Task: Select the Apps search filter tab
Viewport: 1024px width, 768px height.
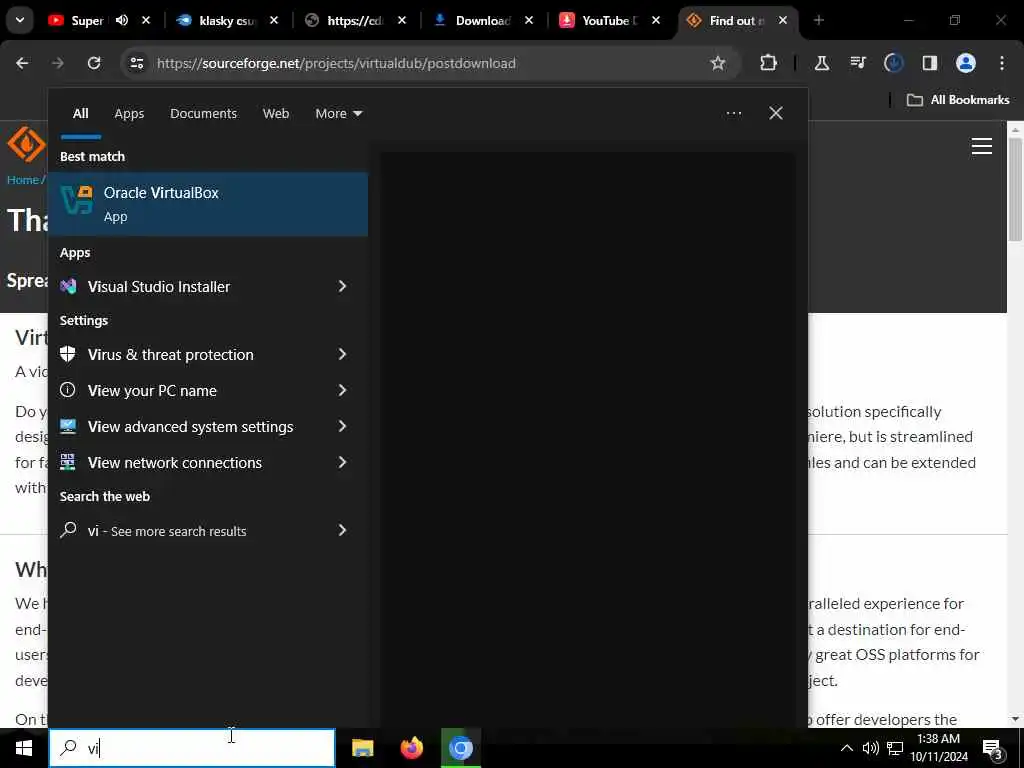Action: coord(129,114)
